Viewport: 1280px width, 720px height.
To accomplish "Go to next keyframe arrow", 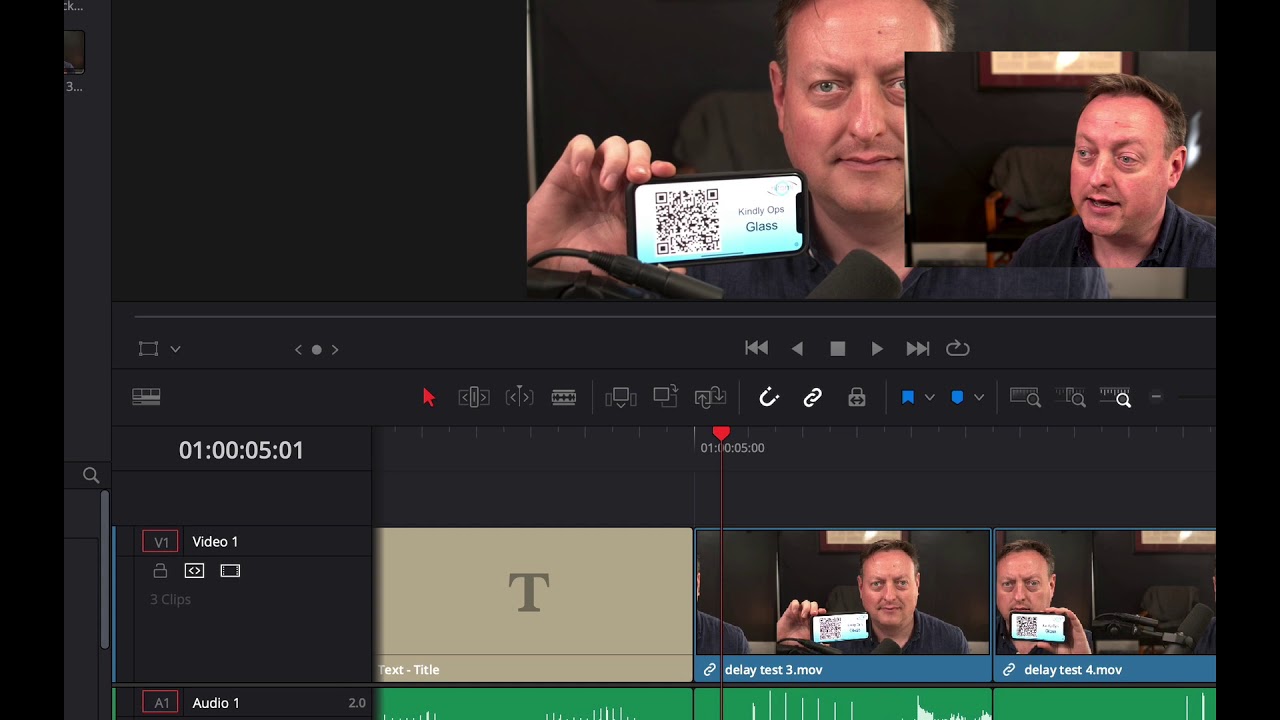I will (335, 349).
